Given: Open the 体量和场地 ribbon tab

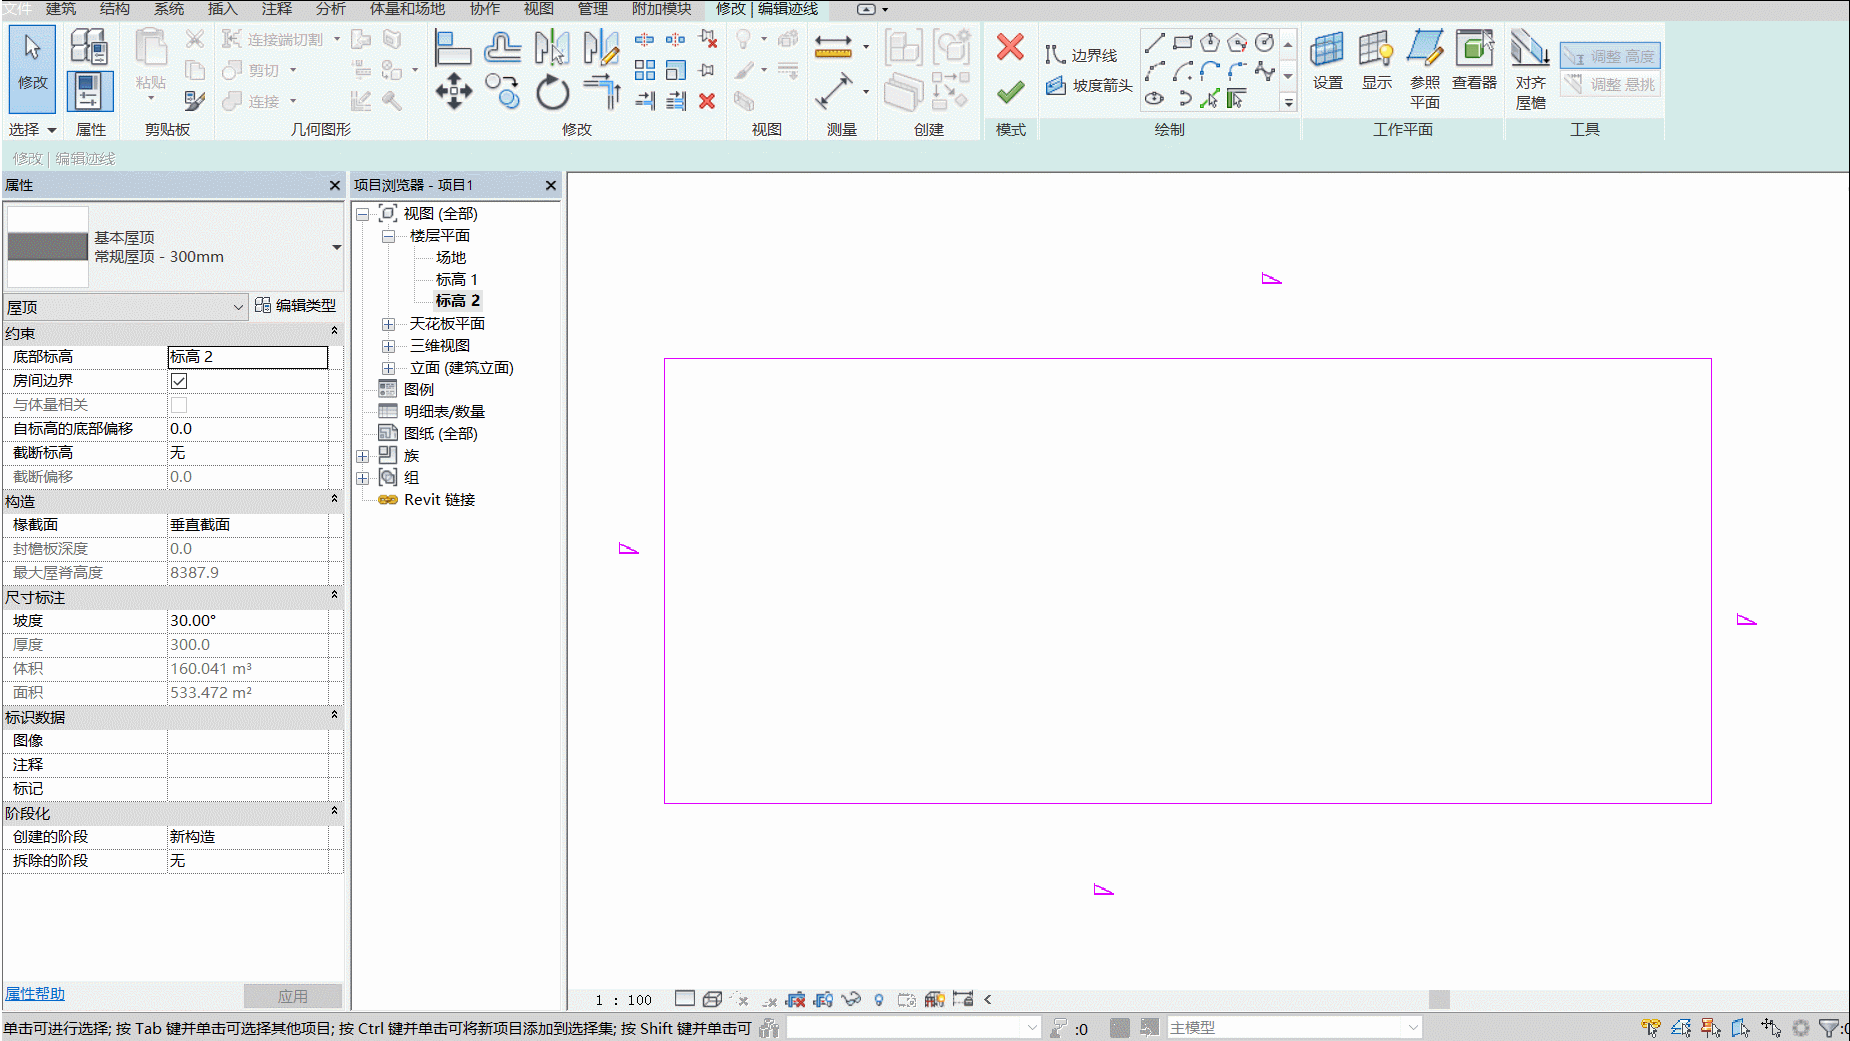Looking at the screenshot, I should coord(407,9).
